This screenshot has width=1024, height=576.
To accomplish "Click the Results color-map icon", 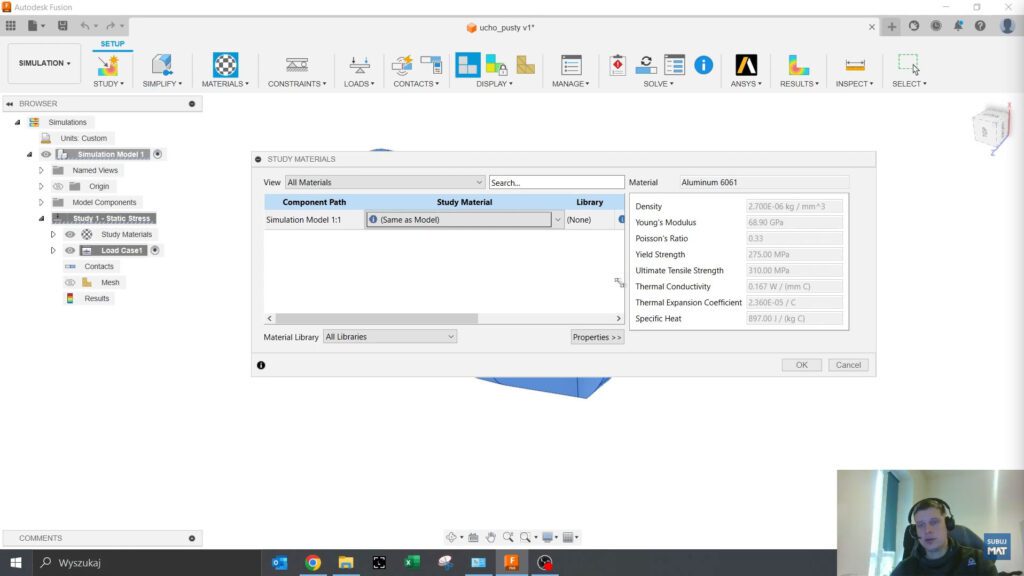I will (x=798, y=65).
